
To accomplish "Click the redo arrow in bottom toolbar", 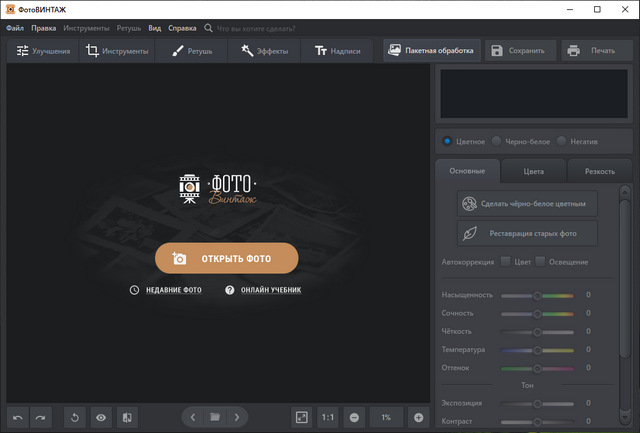I will pos(40,417).
